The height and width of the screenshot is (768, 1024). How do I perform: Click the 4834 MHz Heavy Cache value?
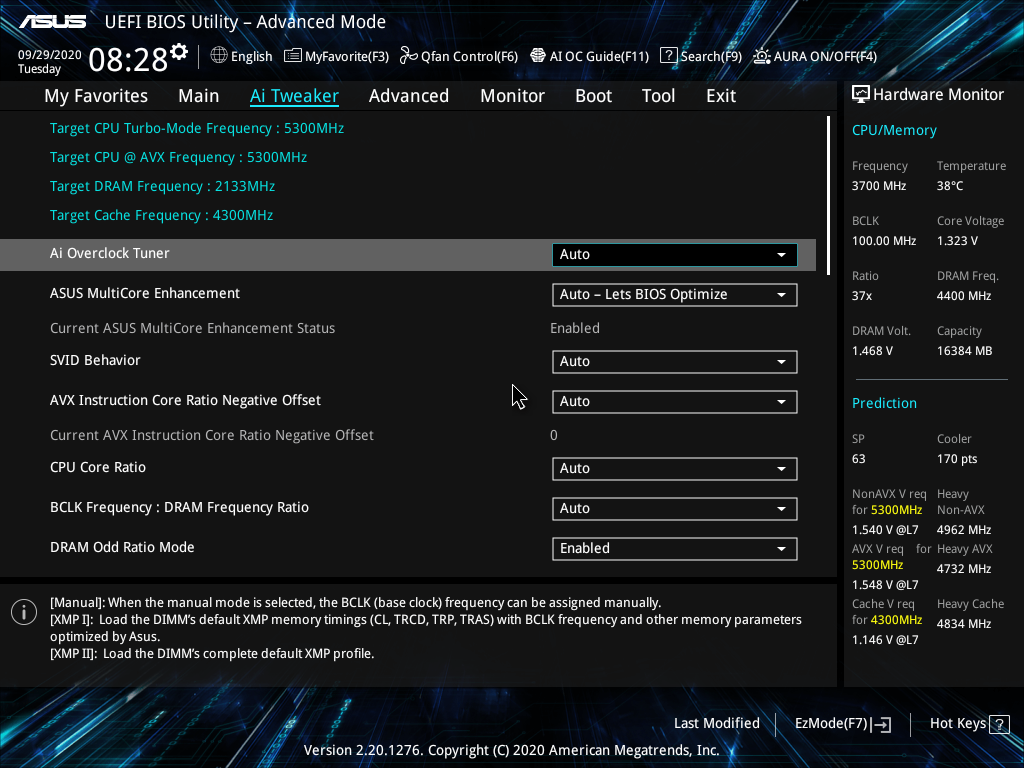click(x=964, y=624)
